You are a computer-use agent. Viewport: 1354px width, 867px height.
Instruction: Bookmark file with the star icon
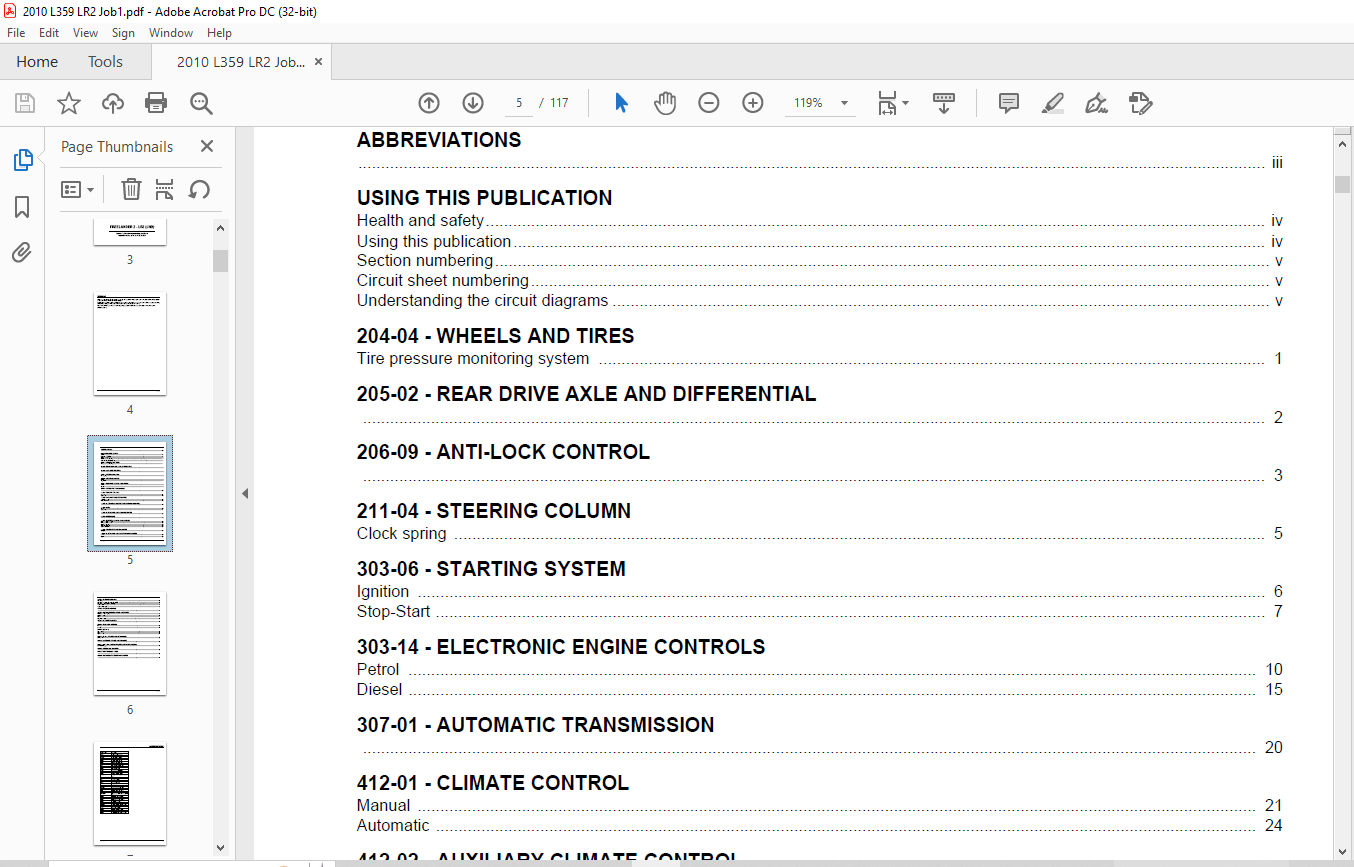pos(68,103)
